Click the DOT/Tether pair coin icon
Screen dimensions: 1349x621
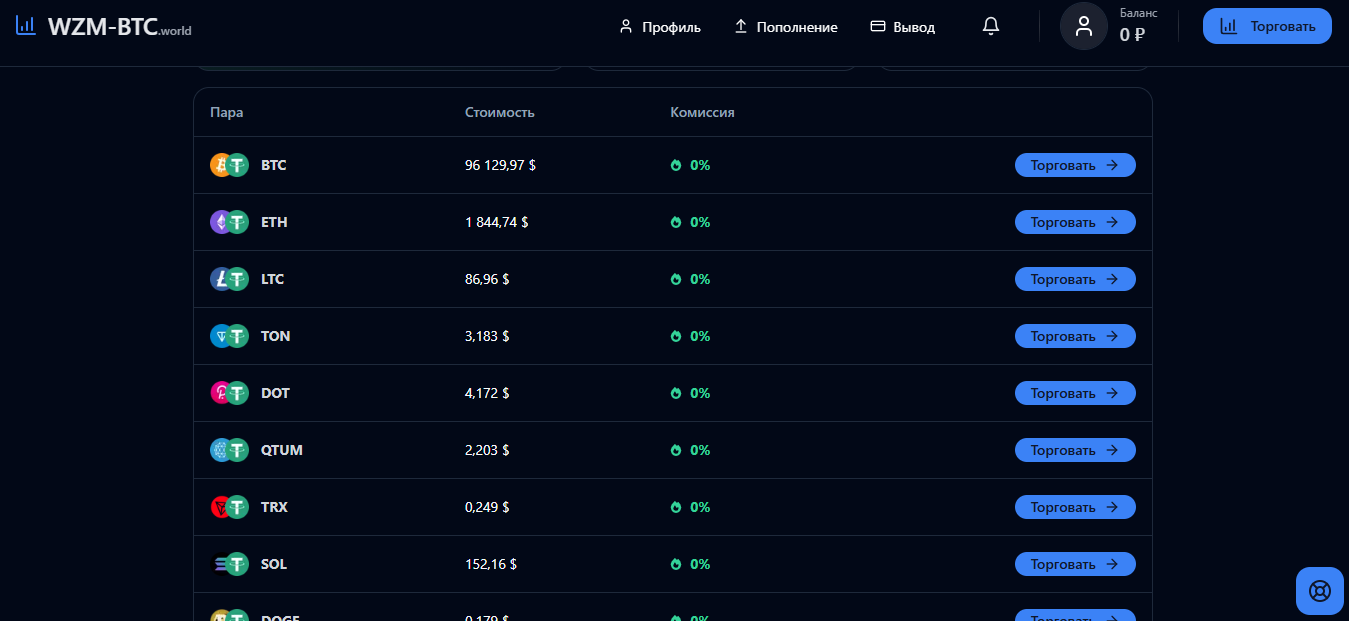click(x=229, y=393)
